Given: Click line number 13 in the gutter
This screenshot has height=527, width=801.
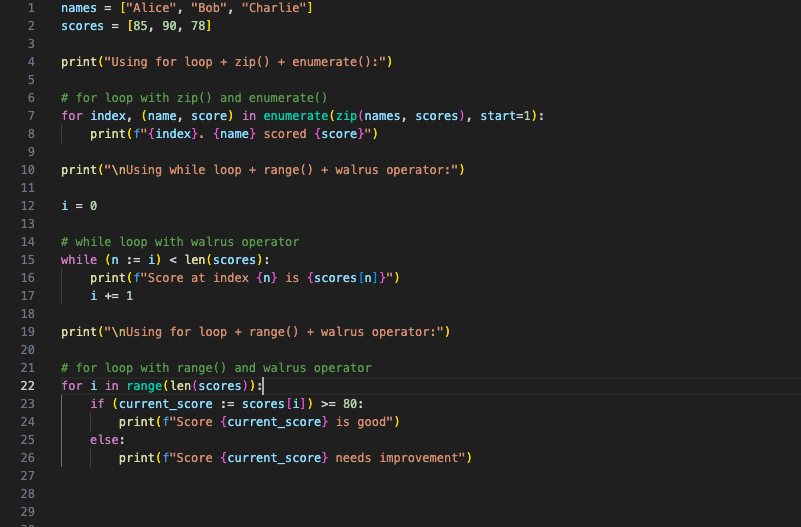Looking at the screenshot, I should pos(28,224).
